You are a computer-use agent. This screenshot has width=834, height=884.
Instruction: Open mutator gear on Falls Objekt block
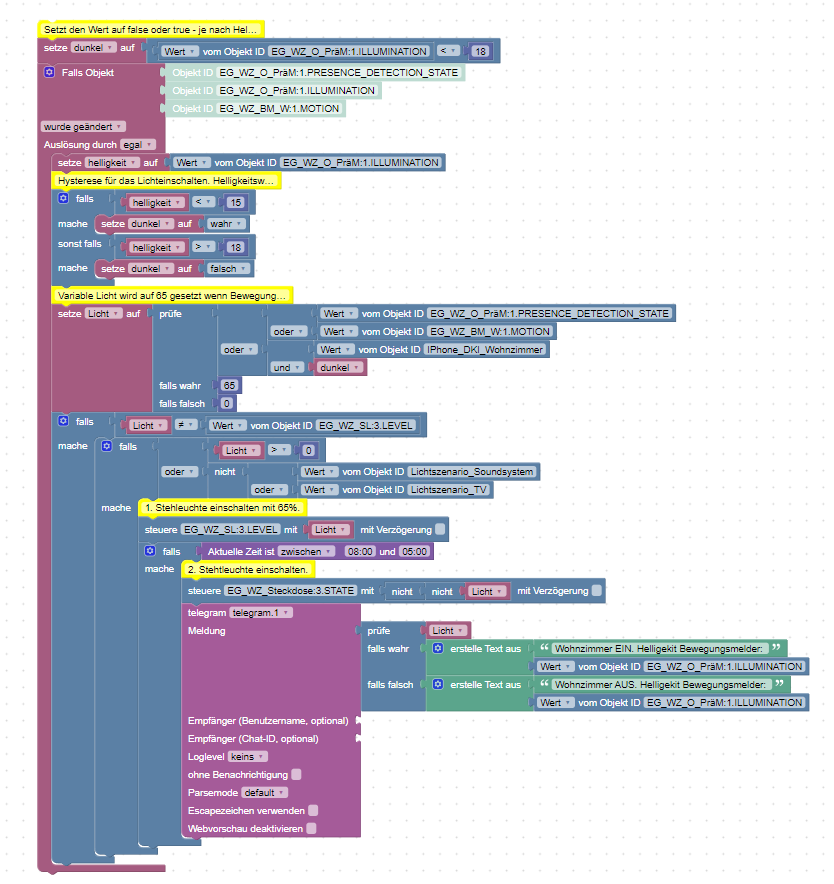pyautogui.click(x=49, y=72)
